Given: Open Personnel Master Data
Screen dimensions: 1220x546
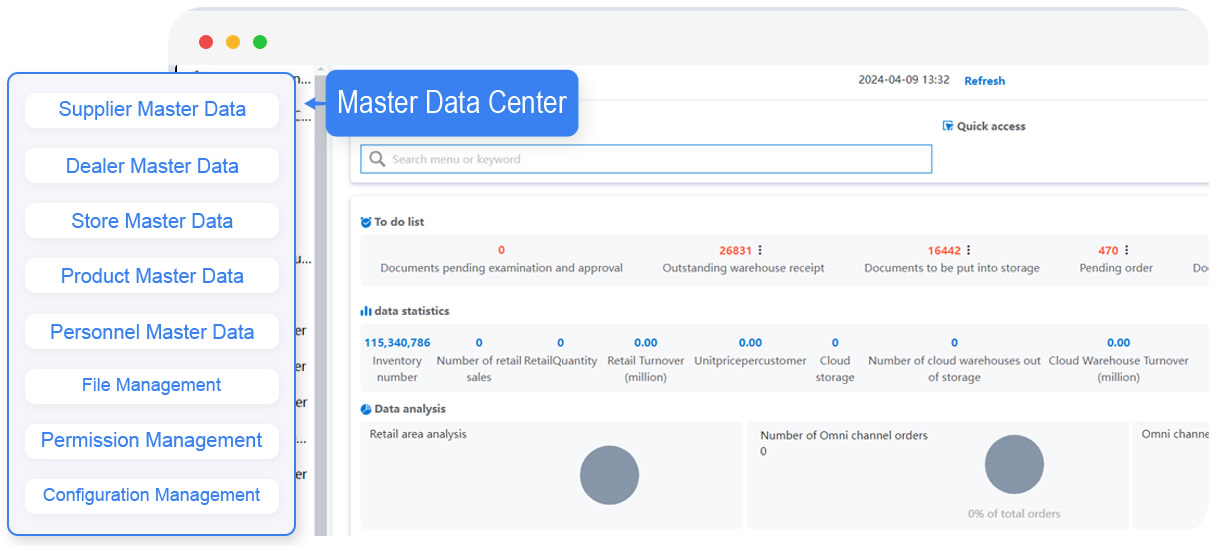Looking at the screenshot, I should pos(152,332).
